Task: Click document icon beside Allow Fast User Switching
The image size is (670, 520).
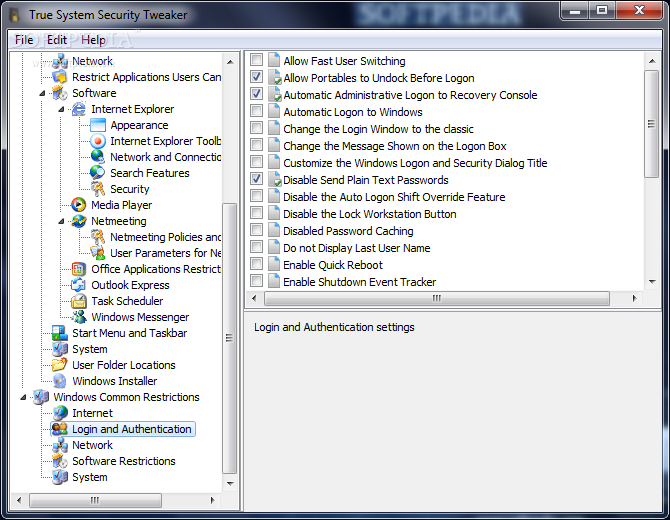Action: pyautogui.click(x=274, y=60)
